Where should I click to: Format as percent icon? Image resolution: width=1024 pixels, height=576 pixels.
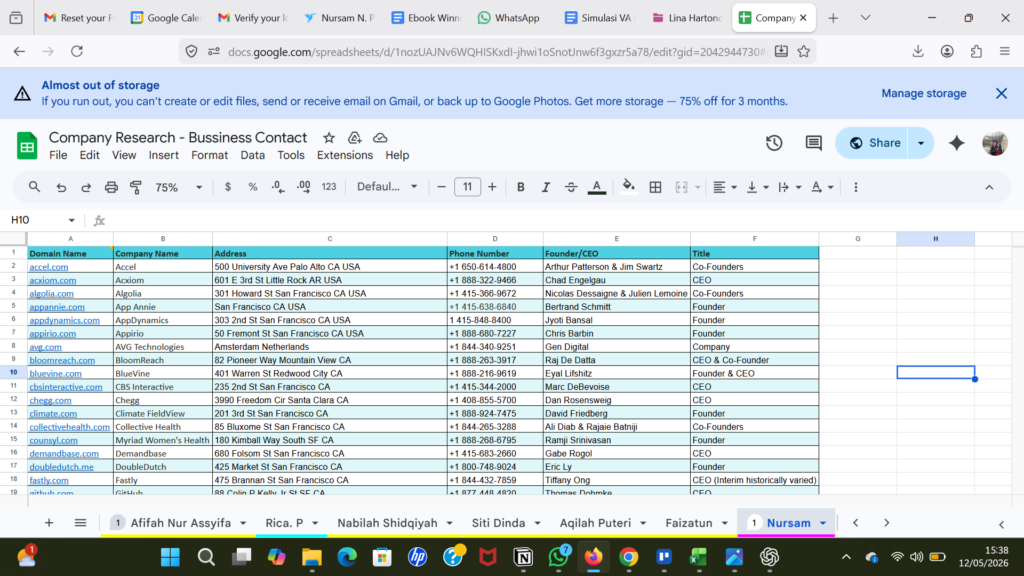pyautogui.click(x=253, y=187)
